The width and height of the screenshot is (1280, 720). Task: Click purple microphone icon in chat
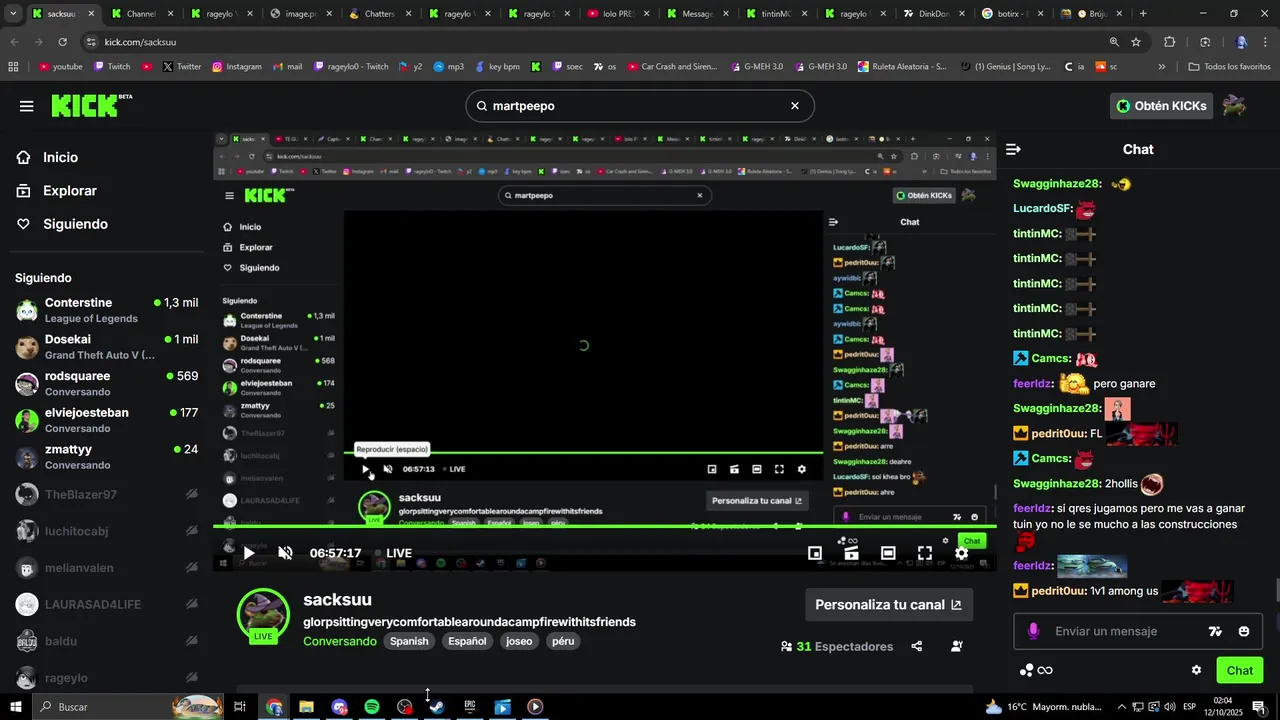click(1033, 631)
